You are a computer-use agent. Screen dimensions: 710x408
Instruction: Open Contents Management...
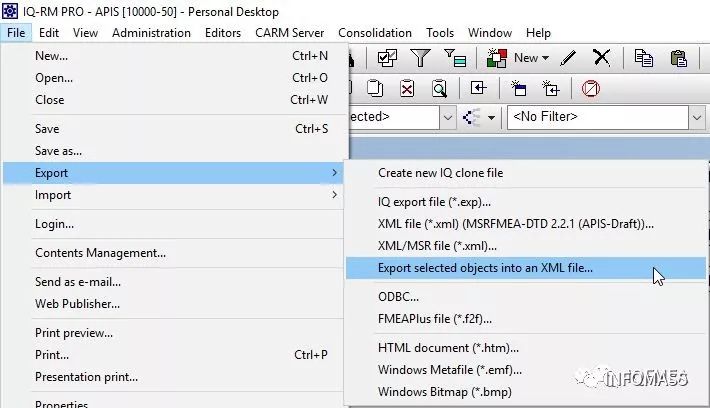click(x=175, y=253)
